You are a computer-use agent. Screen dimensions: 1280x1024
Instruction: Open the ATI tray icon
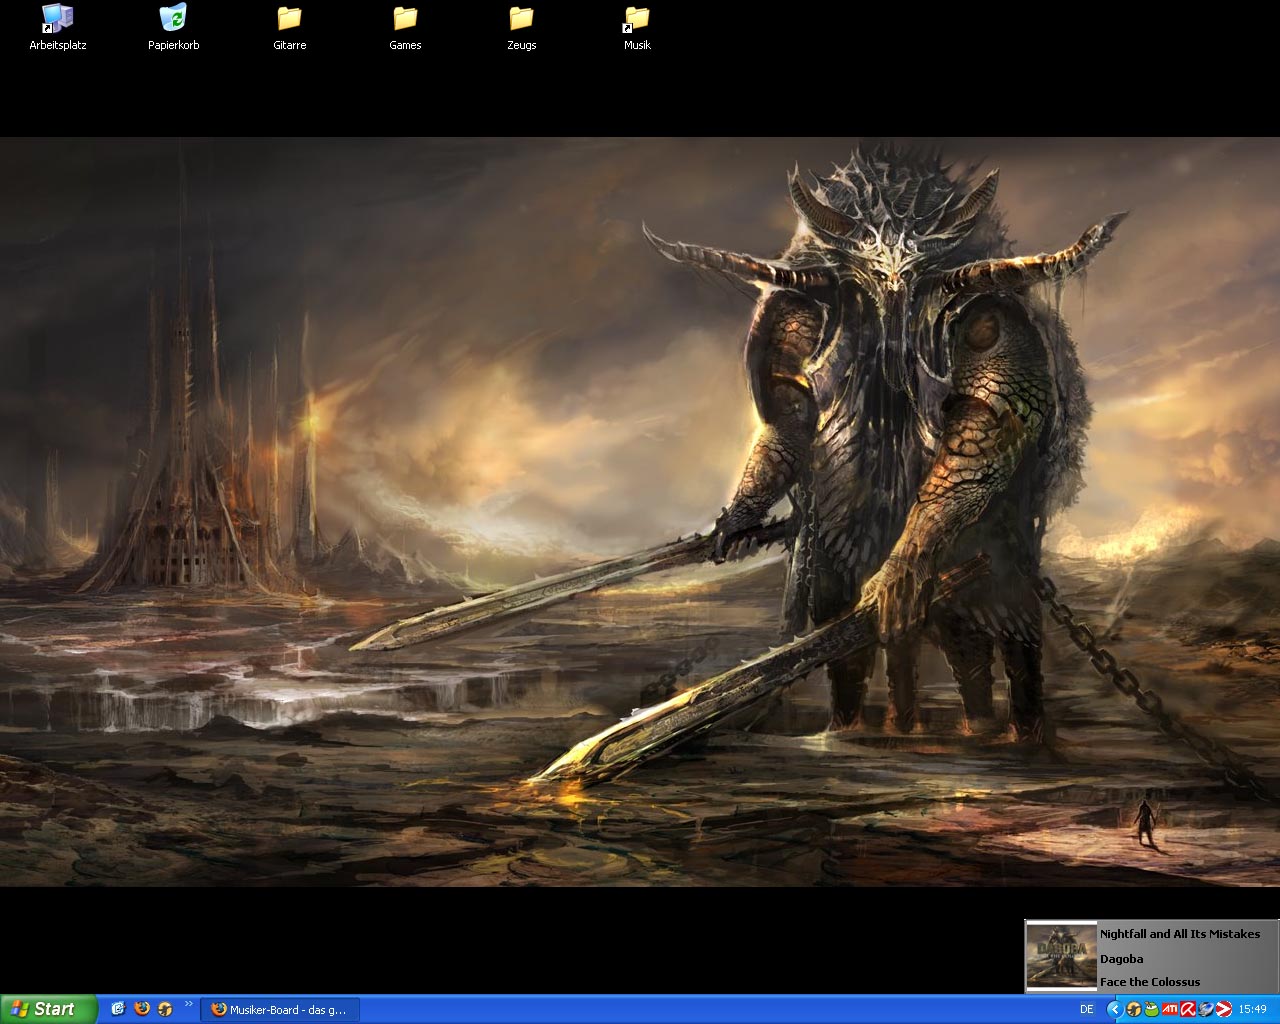point(1169,1010)
